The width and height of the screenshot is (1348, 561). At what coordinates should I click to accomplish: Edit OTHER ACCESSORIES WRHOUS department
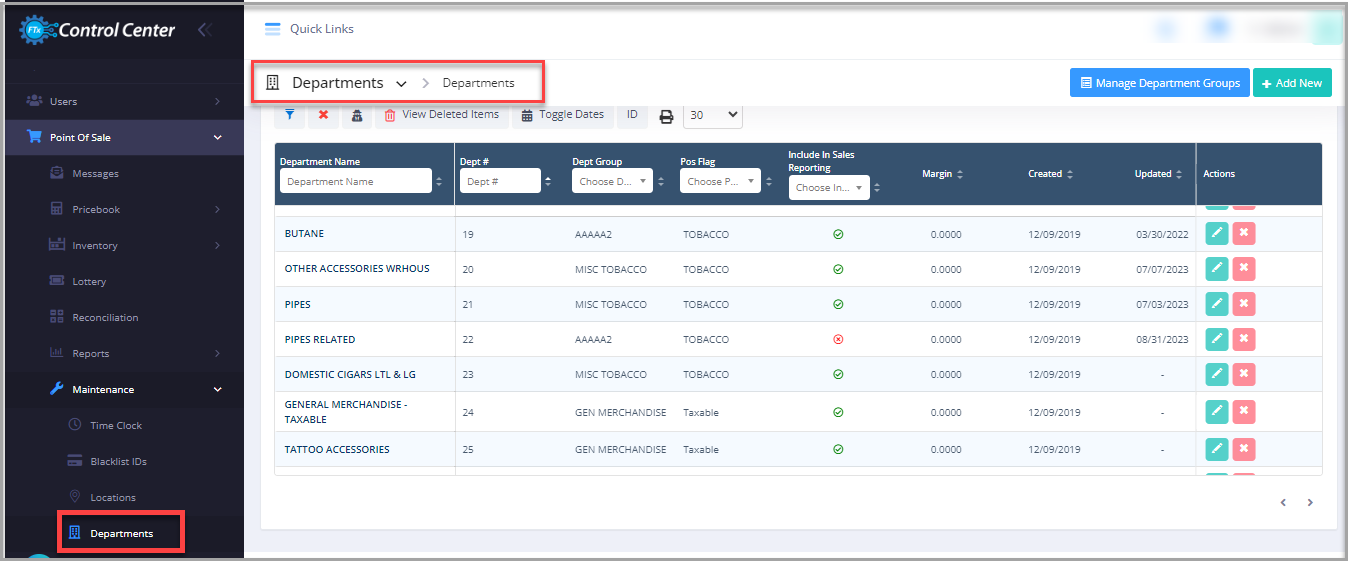click(x=1216, y=269)
